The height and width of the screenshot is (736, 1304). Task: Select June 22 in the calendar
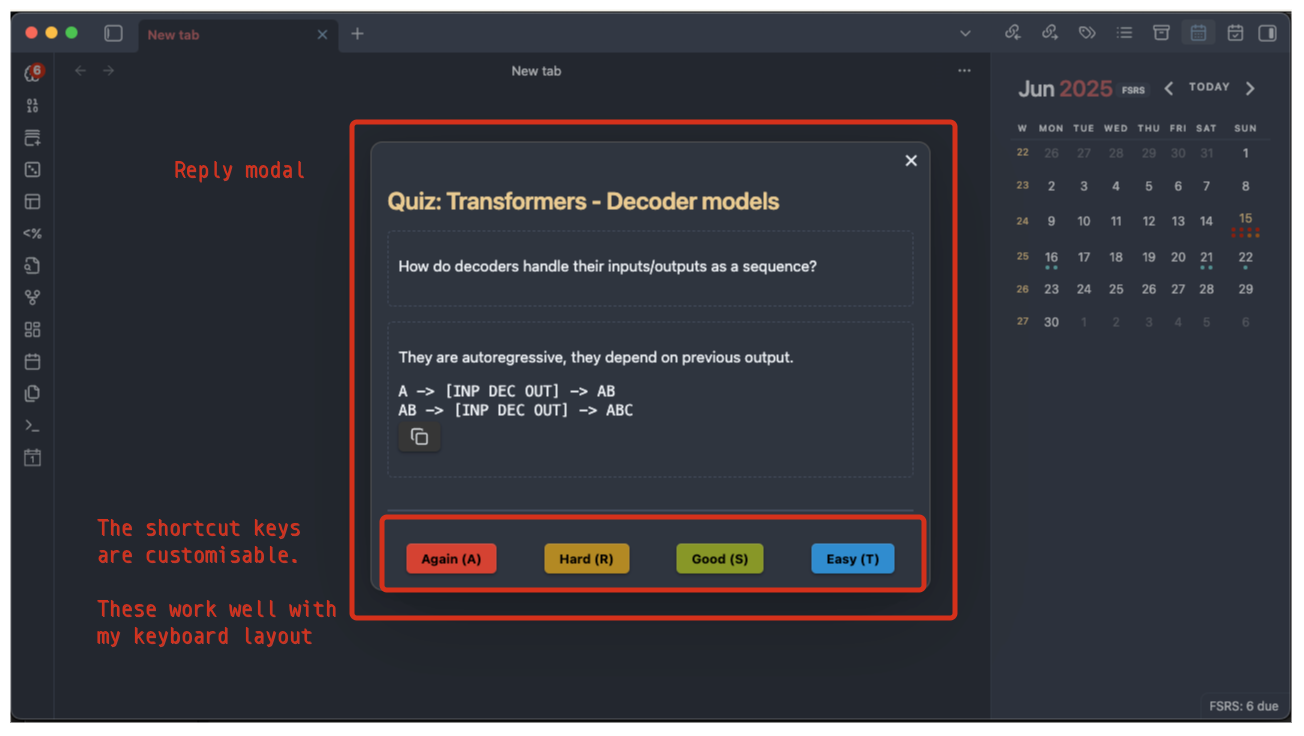coord(1245,258)
